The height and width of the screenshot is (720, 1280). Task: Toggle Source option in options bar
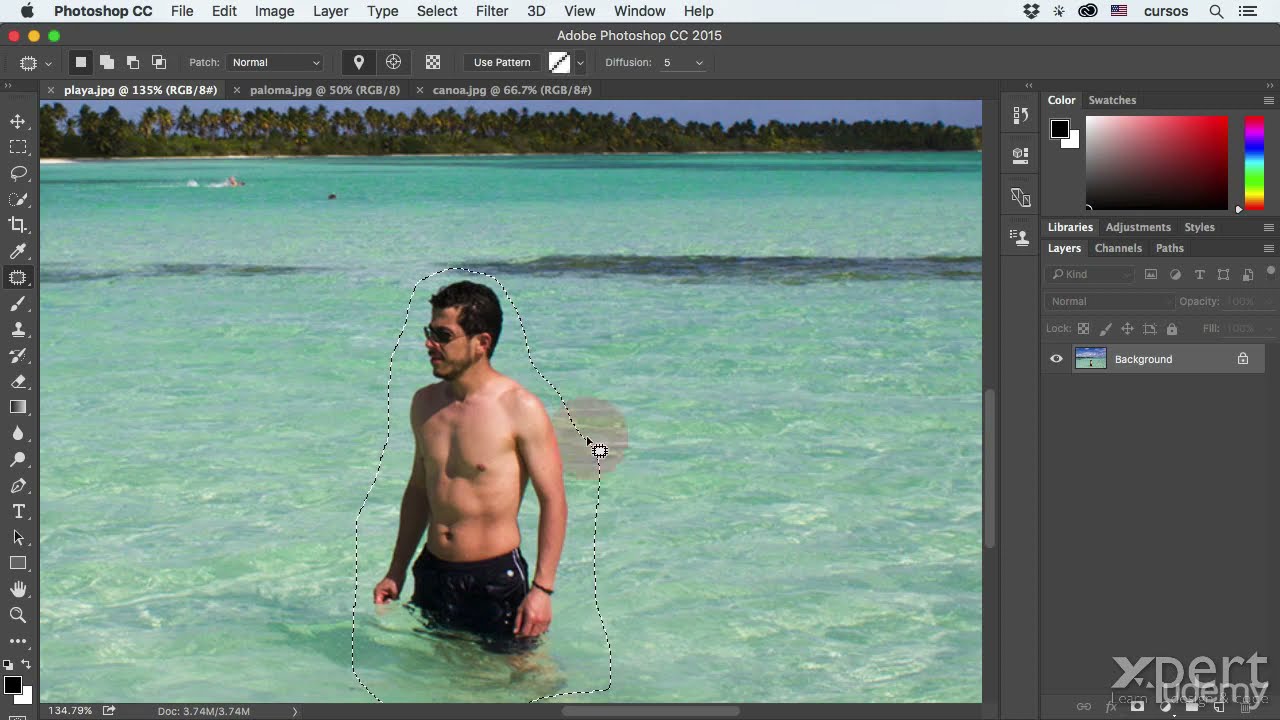tap(359, 62)
